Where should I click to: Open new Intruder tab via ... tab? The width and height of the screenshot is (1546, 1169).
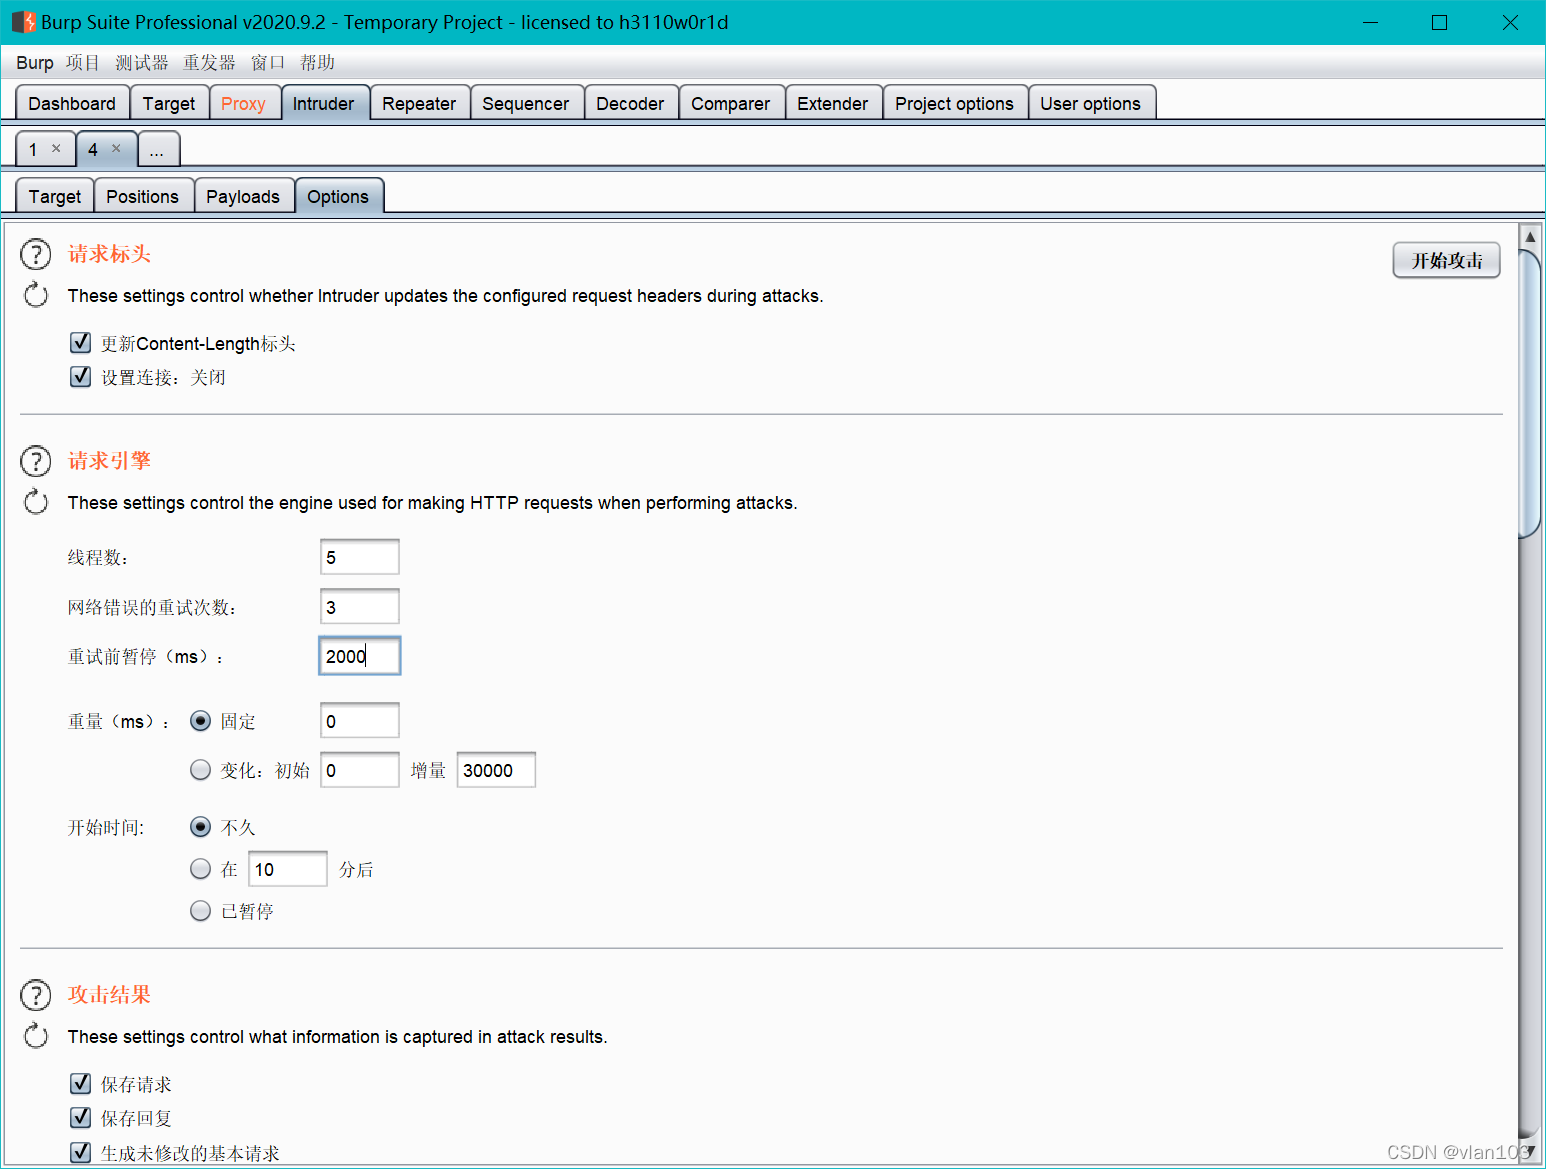(x=158, y=149)
